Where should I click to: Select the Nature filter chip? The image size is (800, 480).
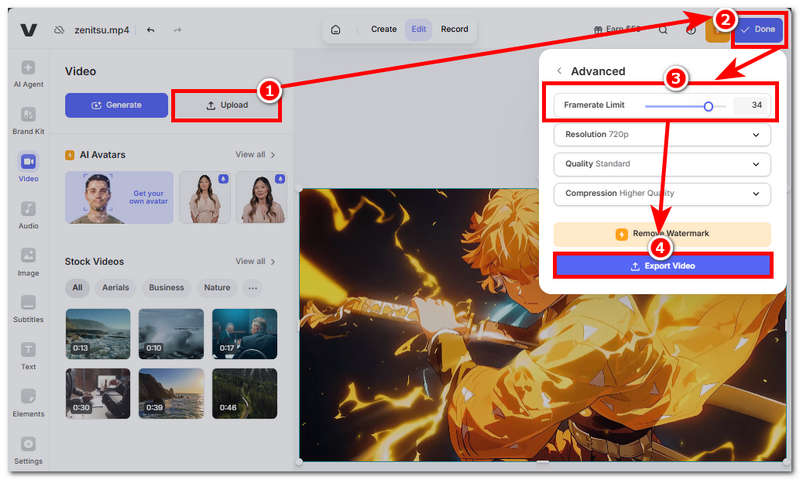click(x=217, y=288)
